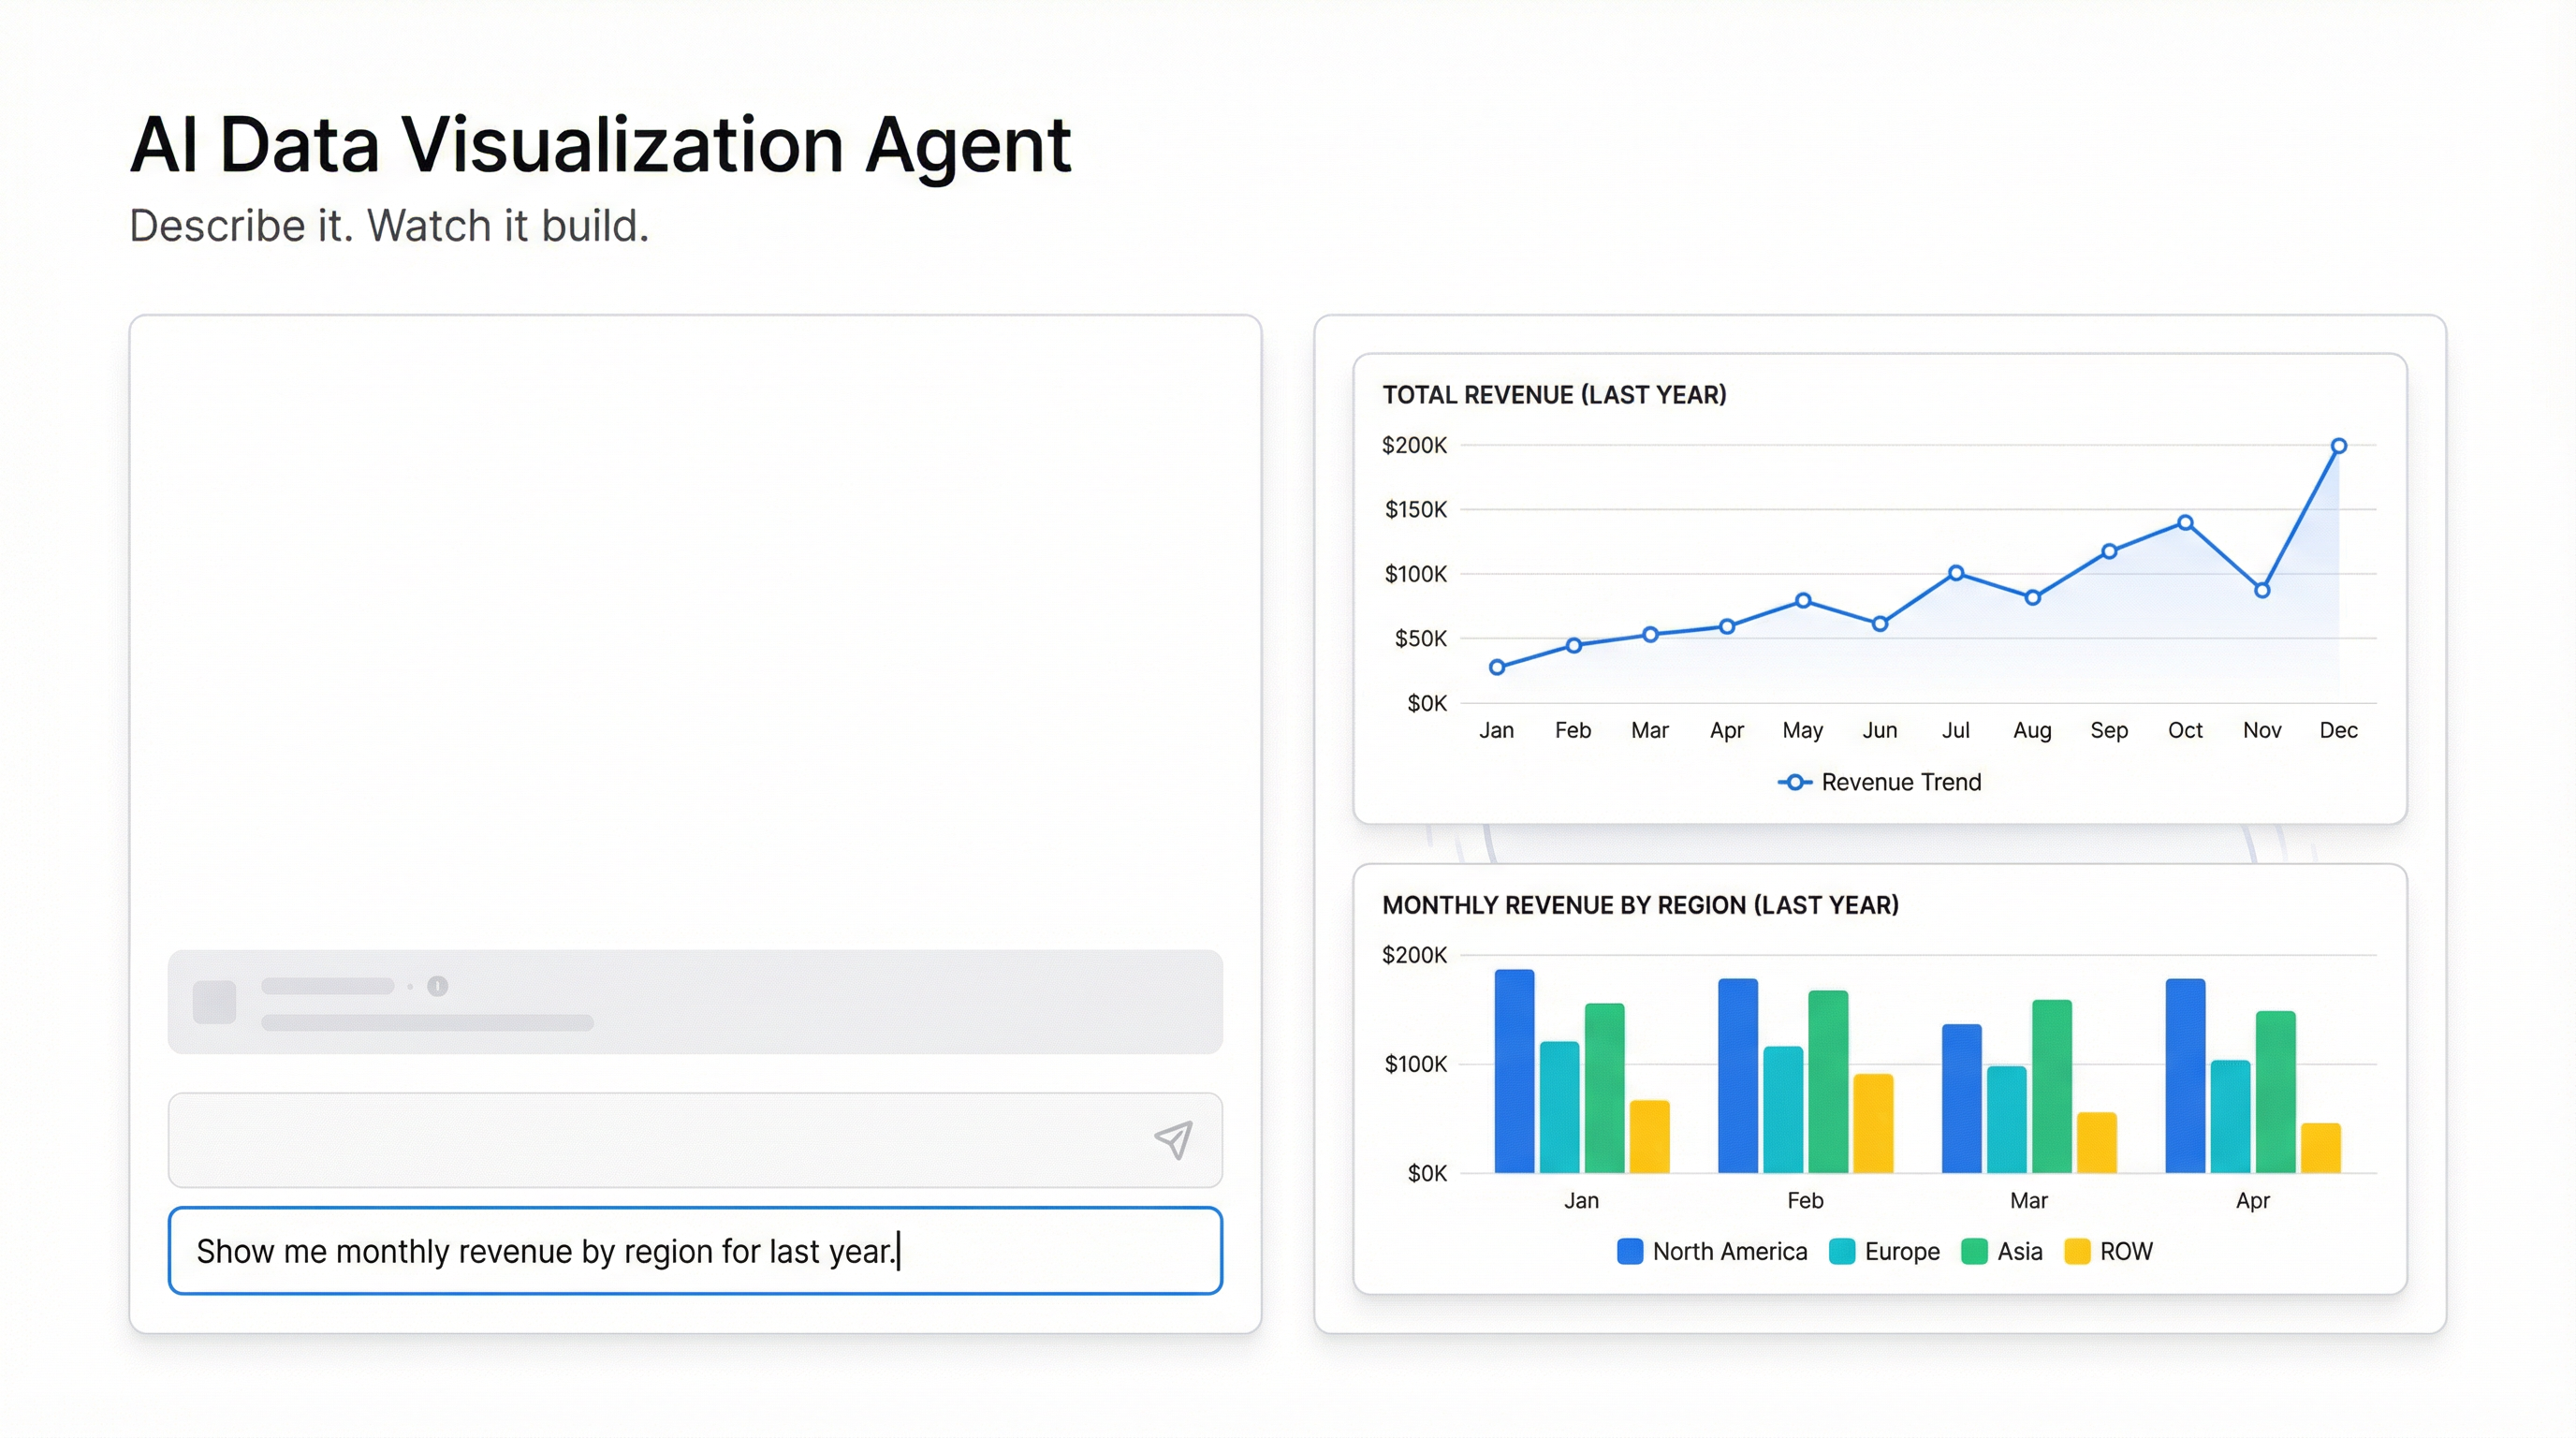Click the 'ROW' legend label
The width and height of the screenshot is (2576, 1438).
coord(2126,1252)
